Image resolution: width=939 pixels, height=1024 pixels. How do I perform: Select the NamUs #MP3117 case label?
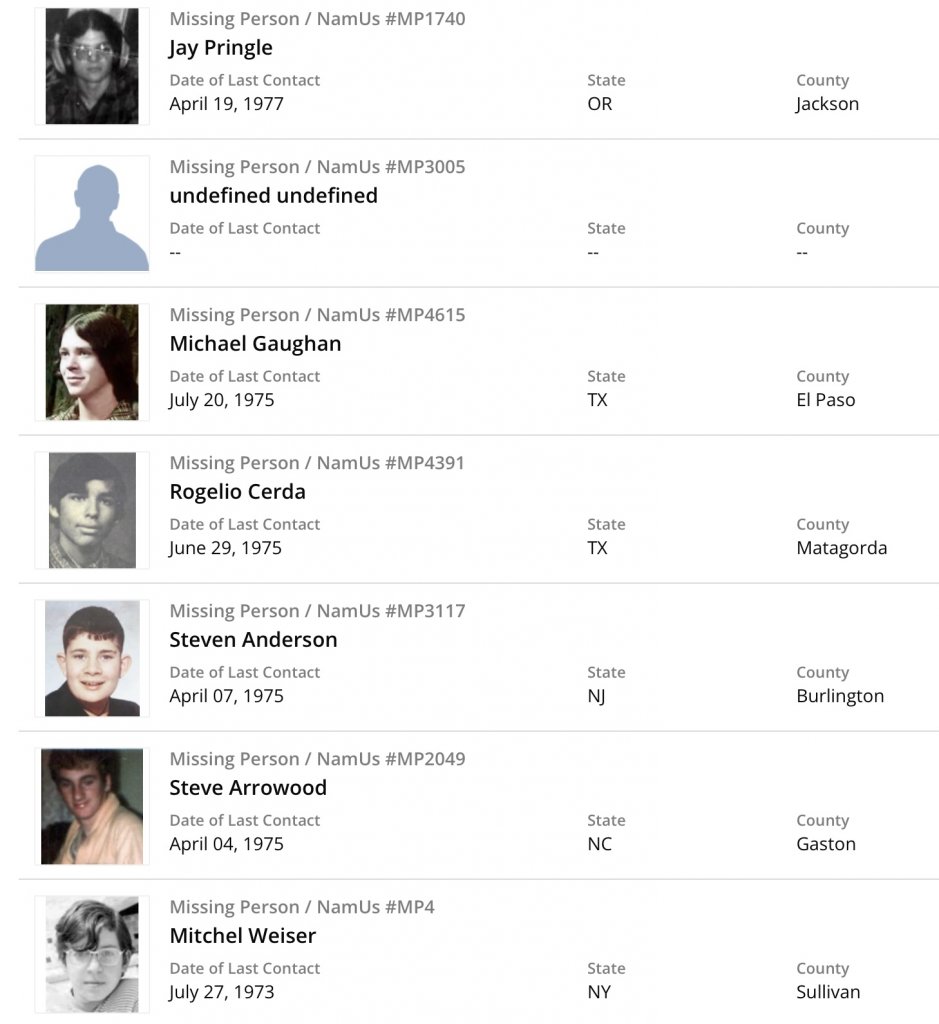pos(317,611)
